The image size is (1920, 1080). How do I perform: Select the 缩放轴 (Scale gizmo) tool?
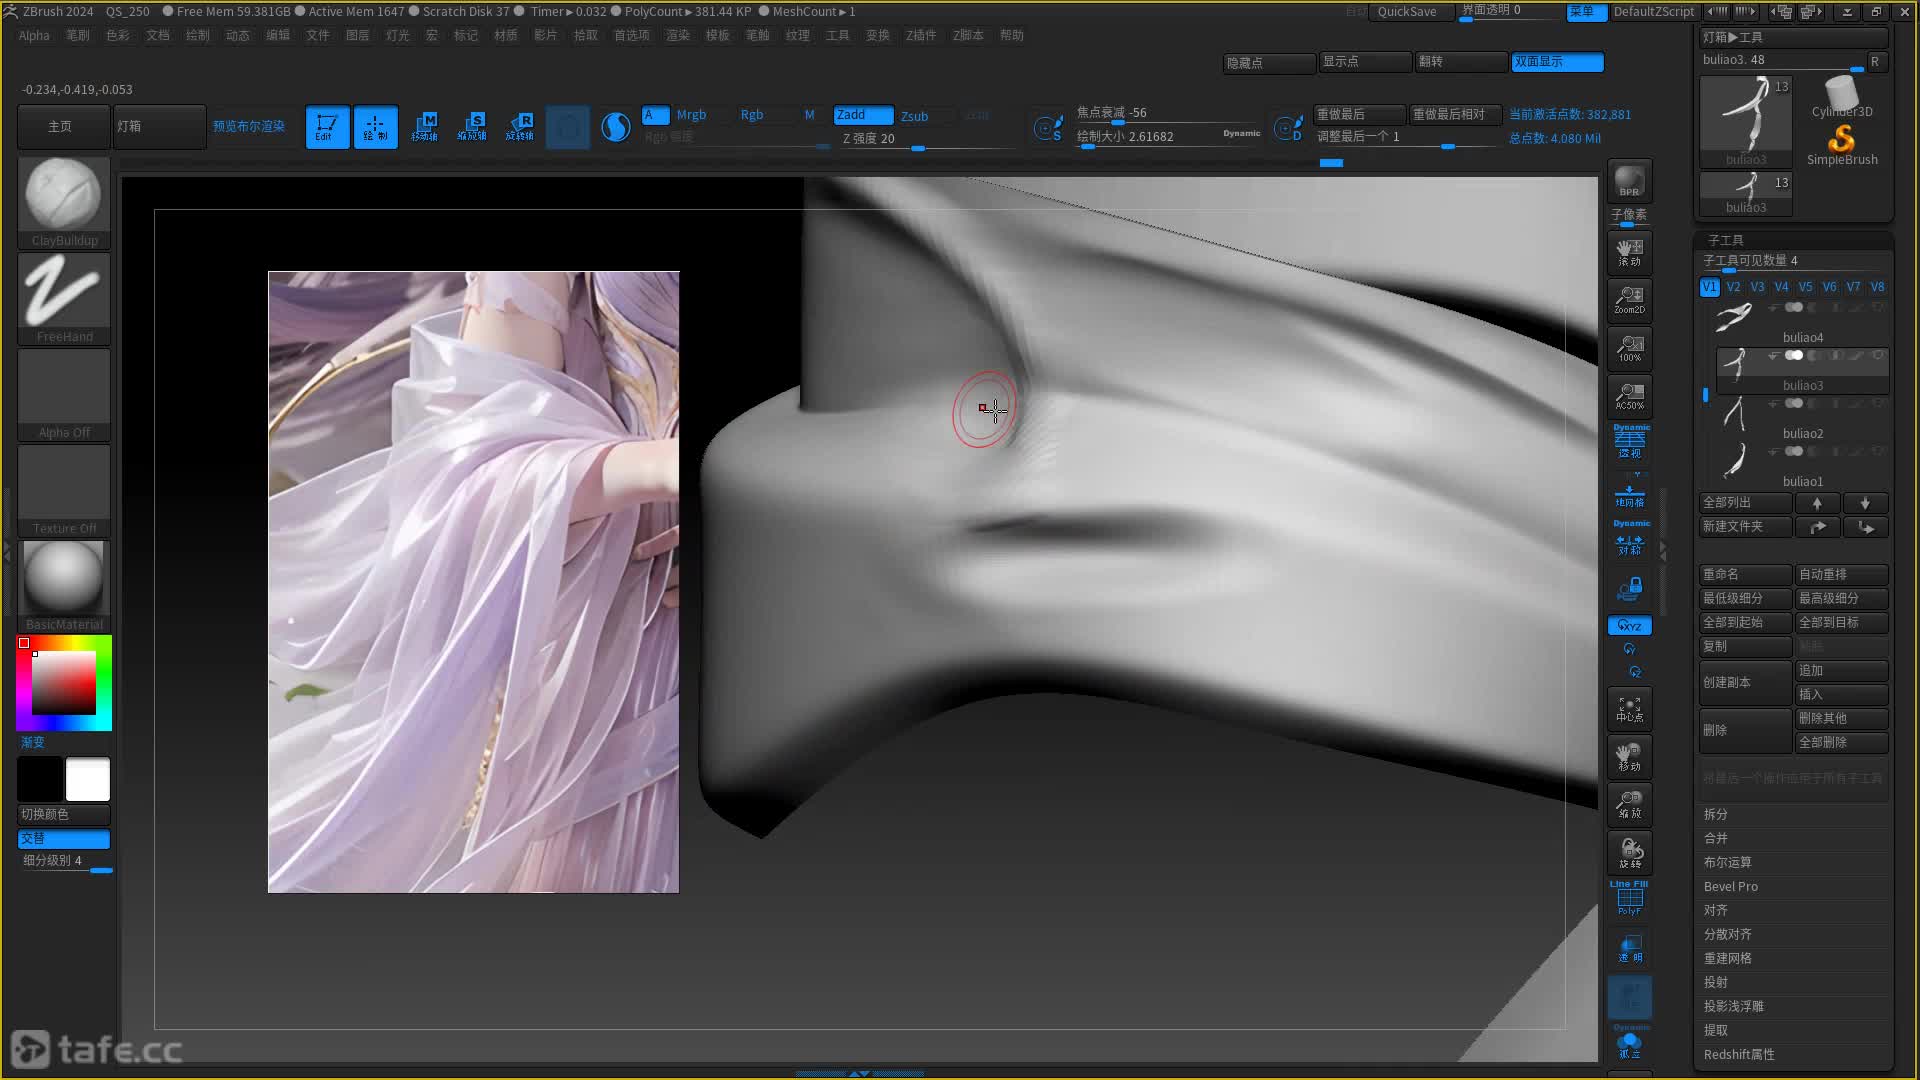point(472,127)
